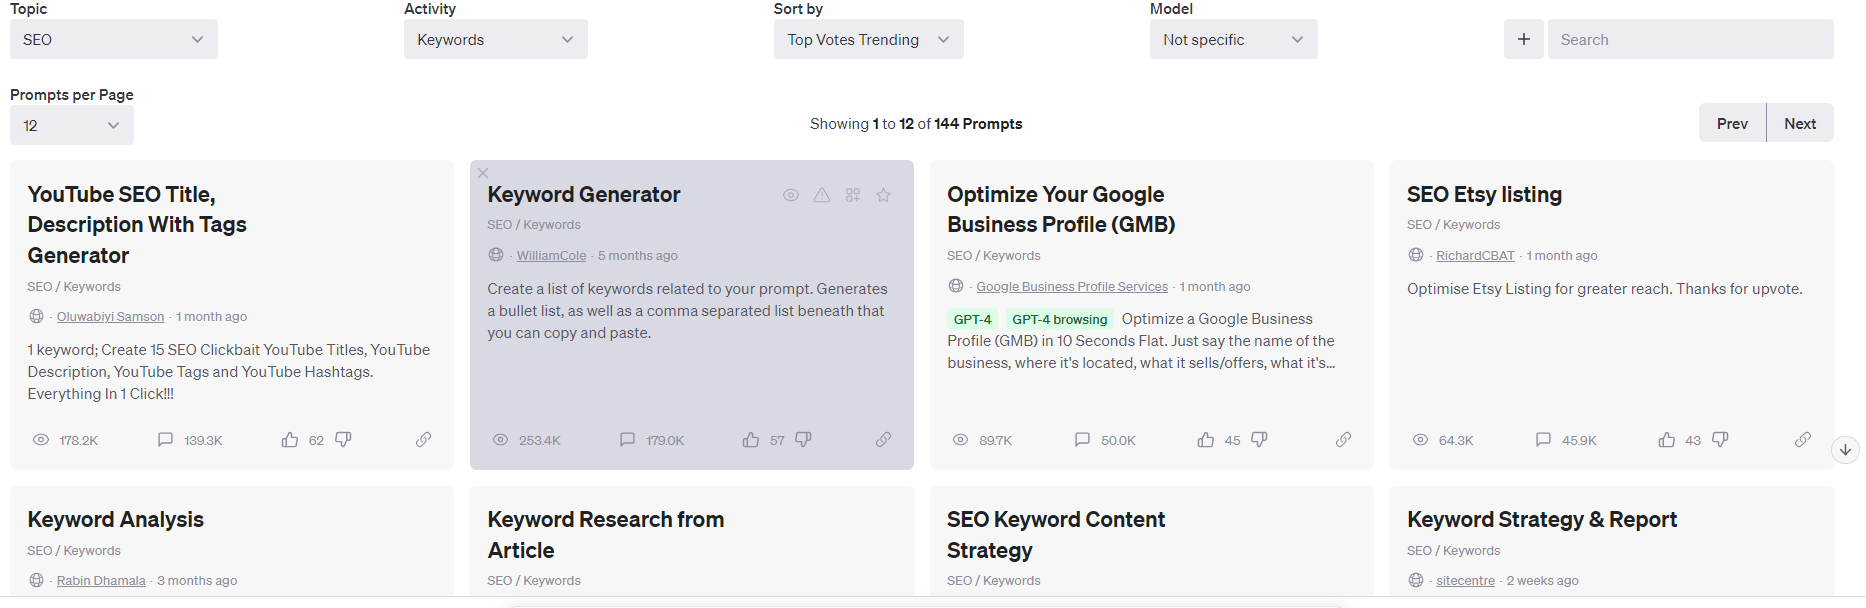This screenshot has height=608, width=1866.
Task: Star Keyword Generator as a favorite
Action: tap(884, 195)
